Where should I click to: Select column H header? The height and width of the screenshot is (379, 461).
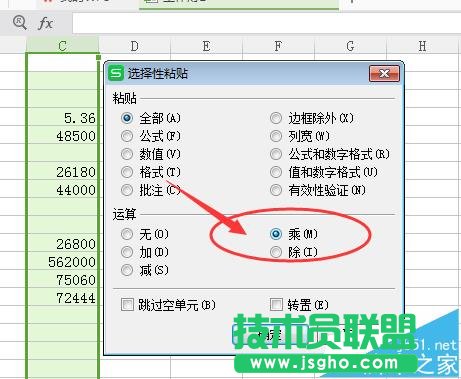pyautogui.click(x=422, y=46)
